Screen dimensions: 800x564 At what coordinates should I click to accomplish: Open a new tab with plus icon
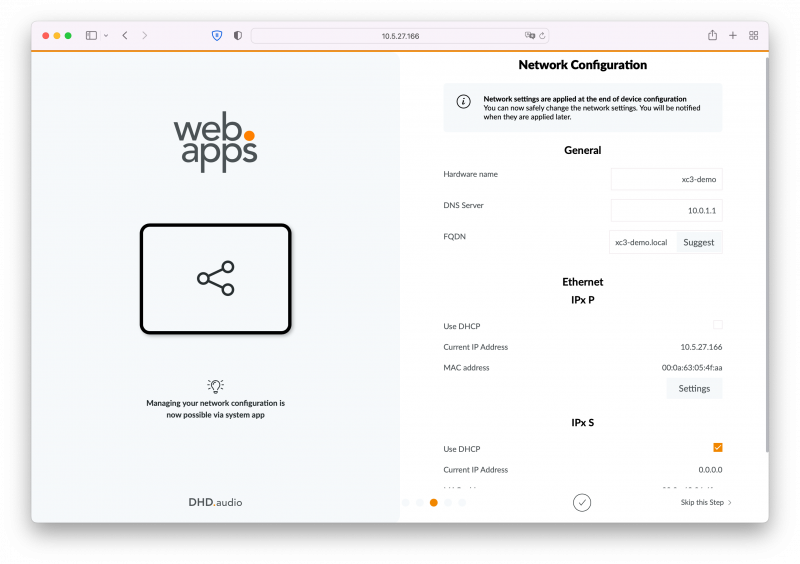[733, 35]
